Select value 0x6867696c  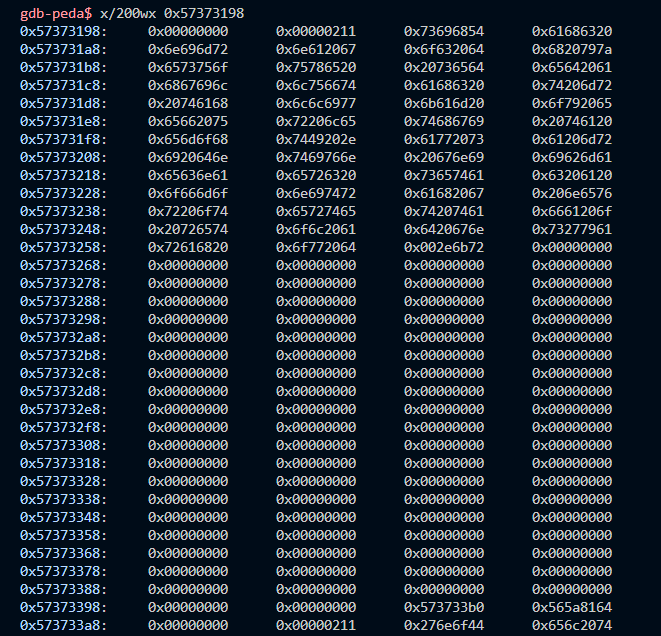point(188,86)
